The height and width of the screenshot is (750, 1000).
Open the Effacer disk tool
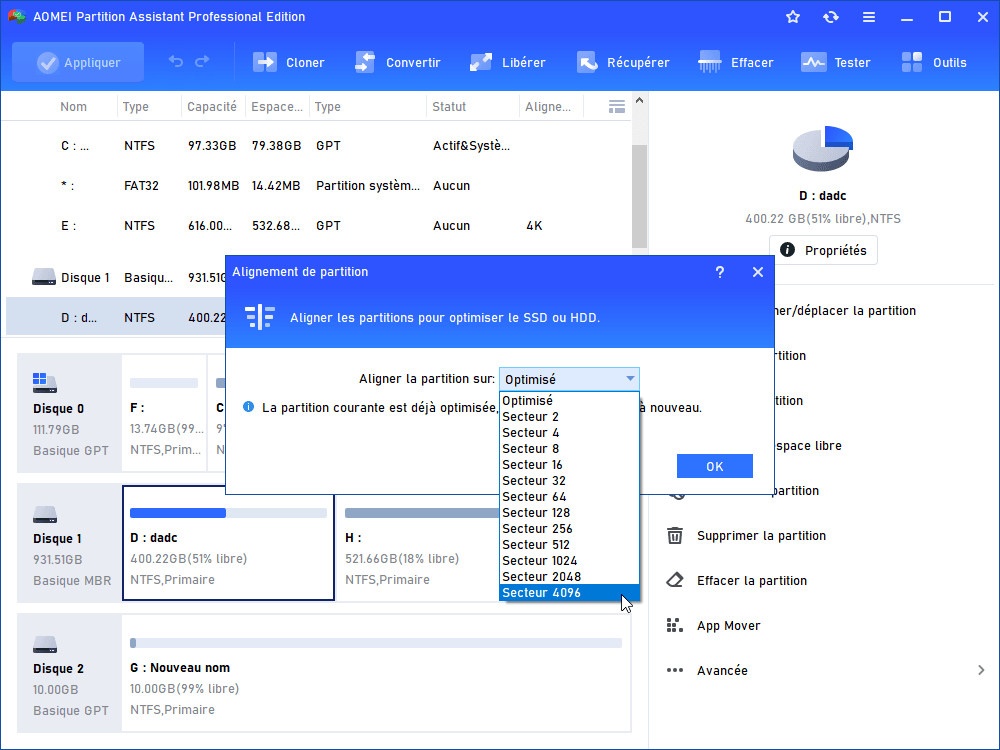(x=711, y=62)
